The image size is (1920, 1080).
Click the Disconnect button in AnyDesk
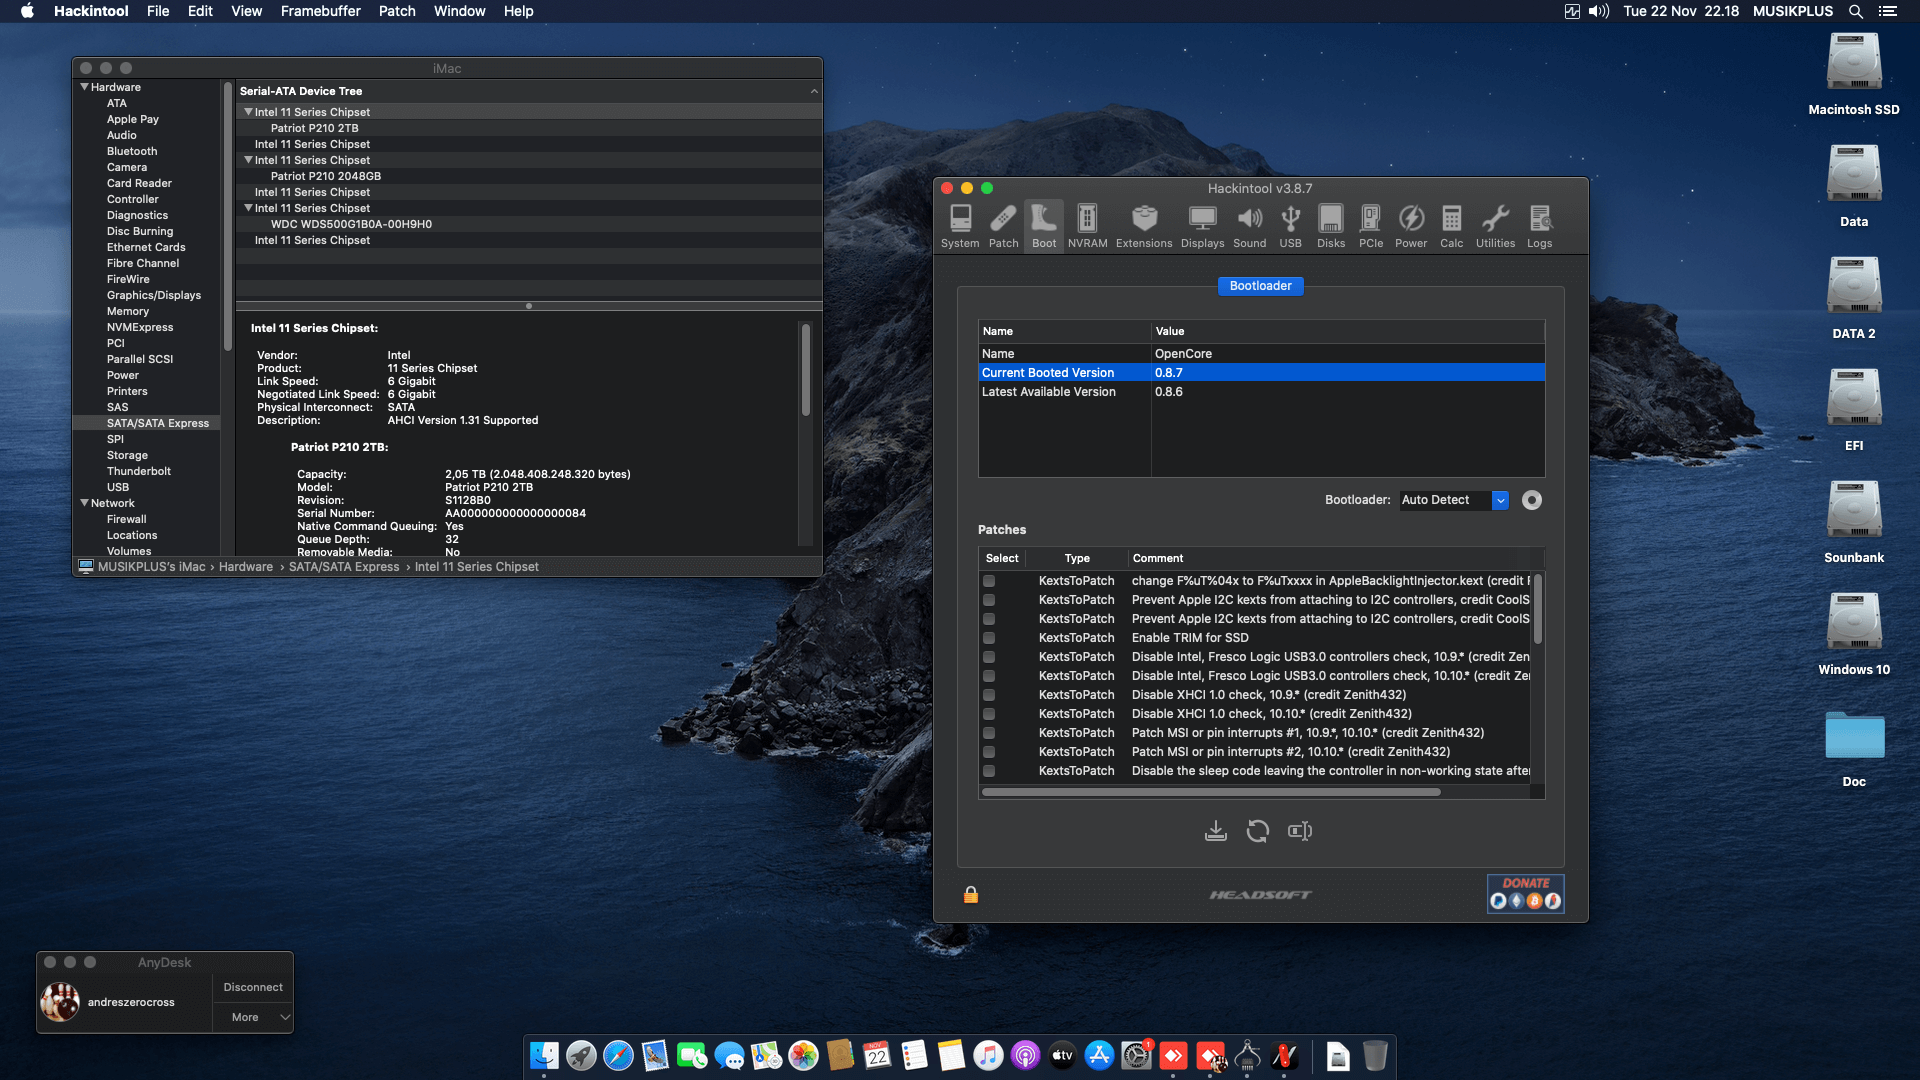pyautogui.click(x=253, y=987)
